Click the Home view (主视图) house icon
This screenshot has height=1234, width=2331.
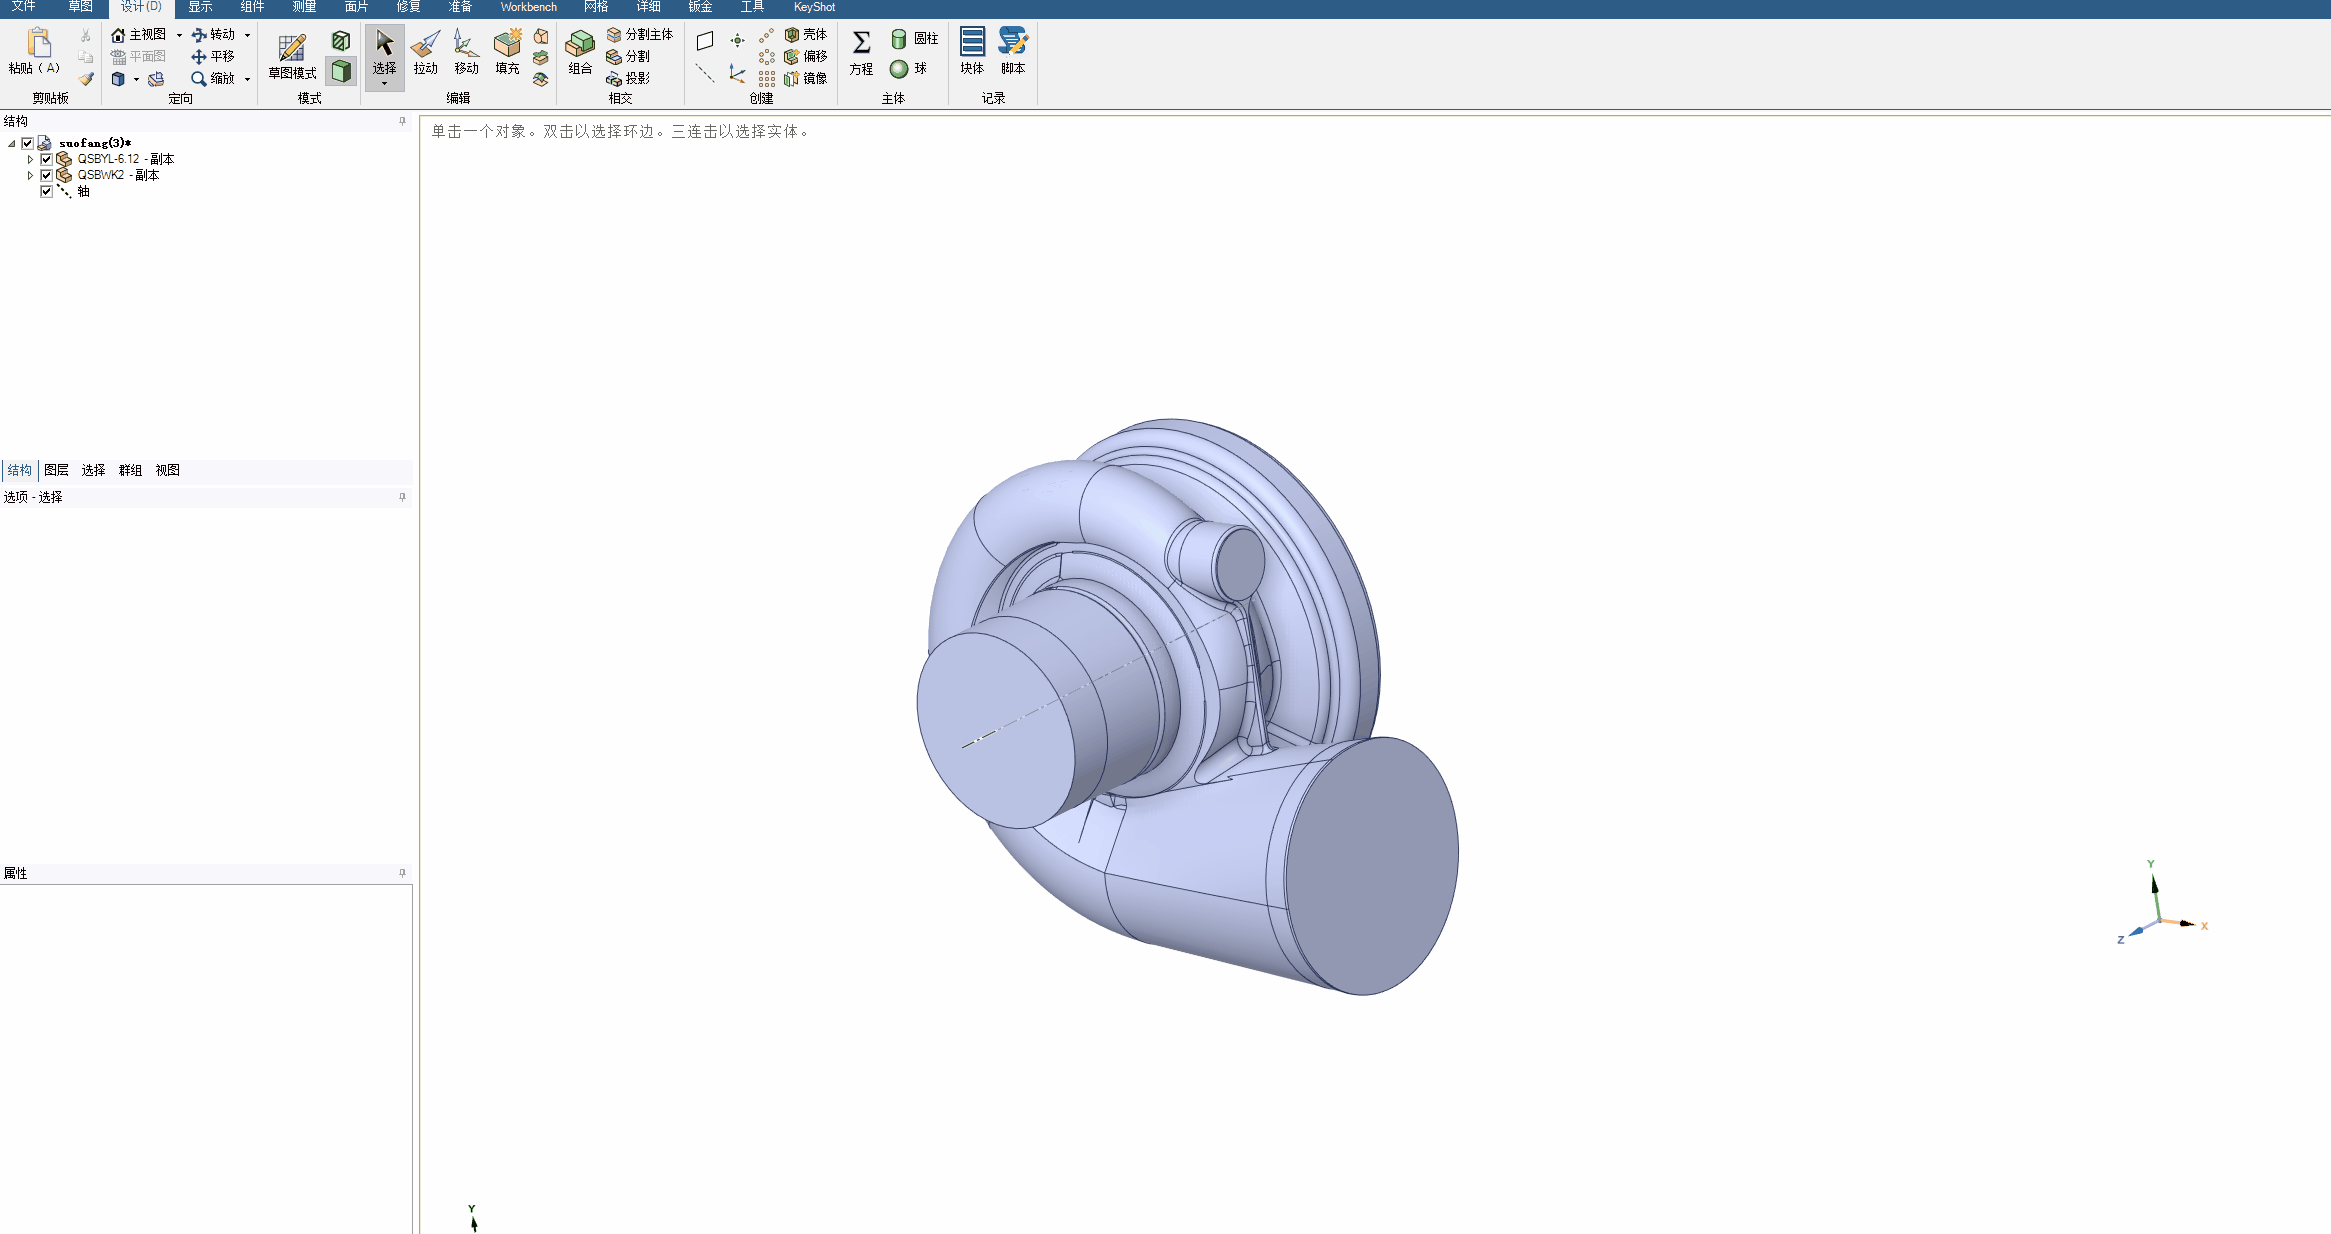(118, 35)
